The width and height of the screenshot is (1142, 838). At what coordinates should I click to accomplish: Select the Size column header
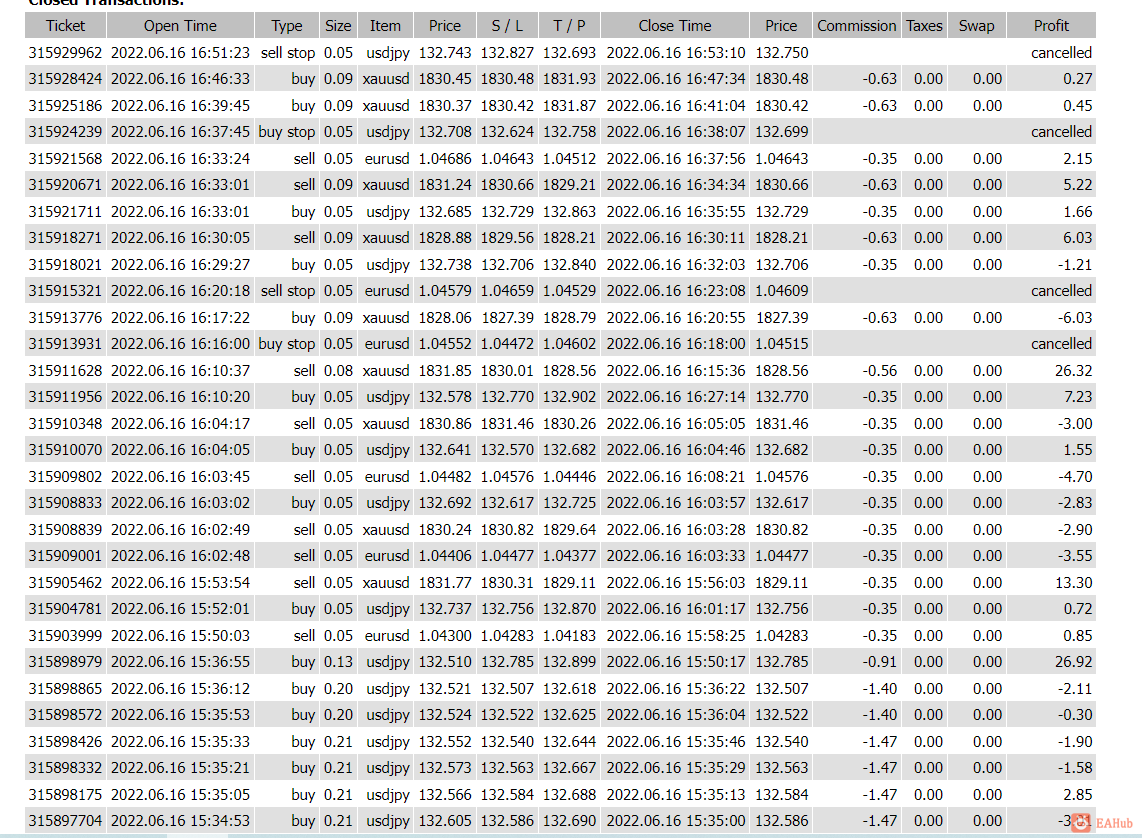pos(338,25)
